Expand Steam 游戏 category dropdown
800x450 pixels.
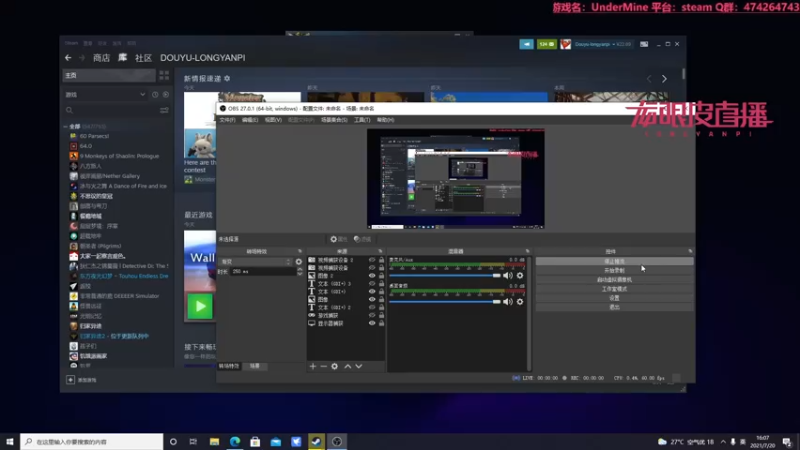click(x=142, y=94)
